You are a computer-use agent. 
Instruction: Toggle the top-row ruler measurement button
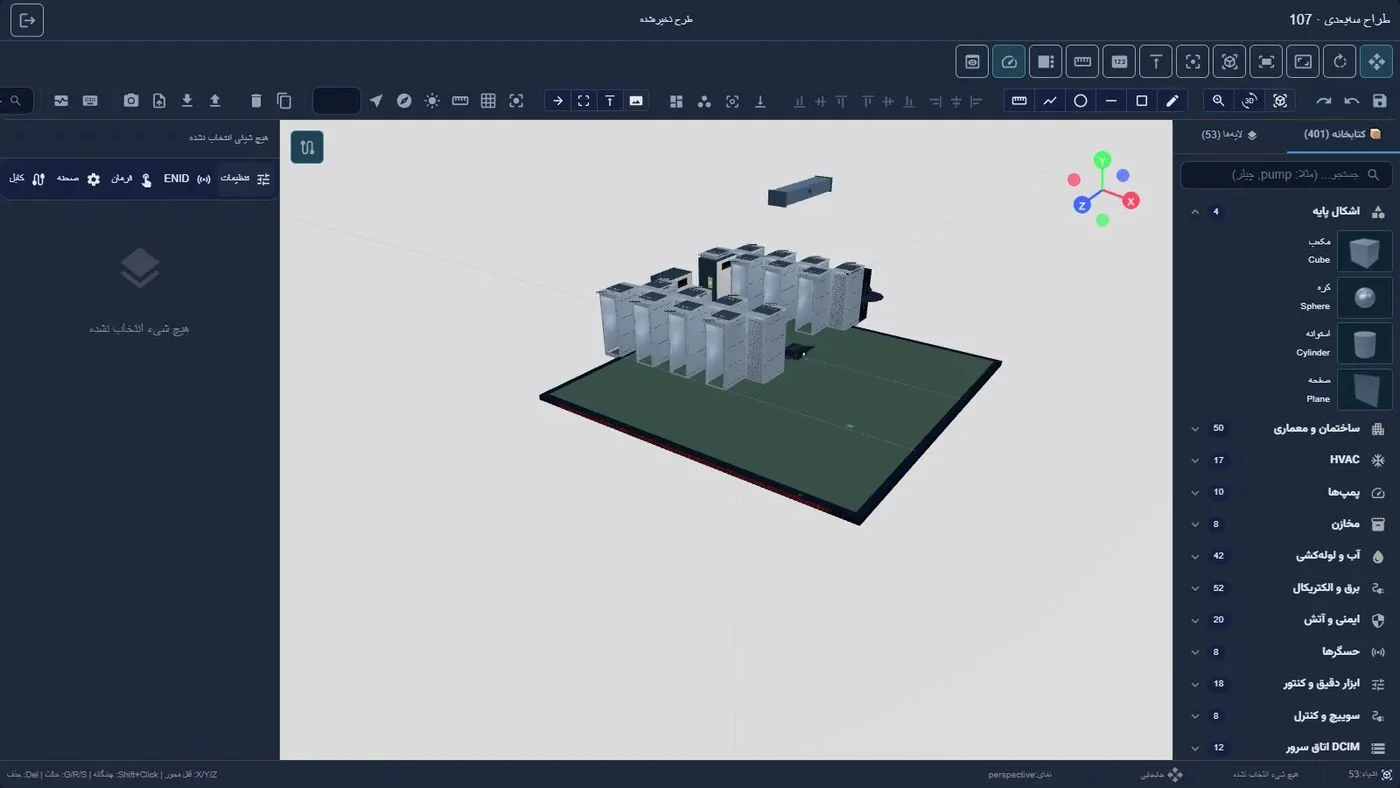point(1082,61)
